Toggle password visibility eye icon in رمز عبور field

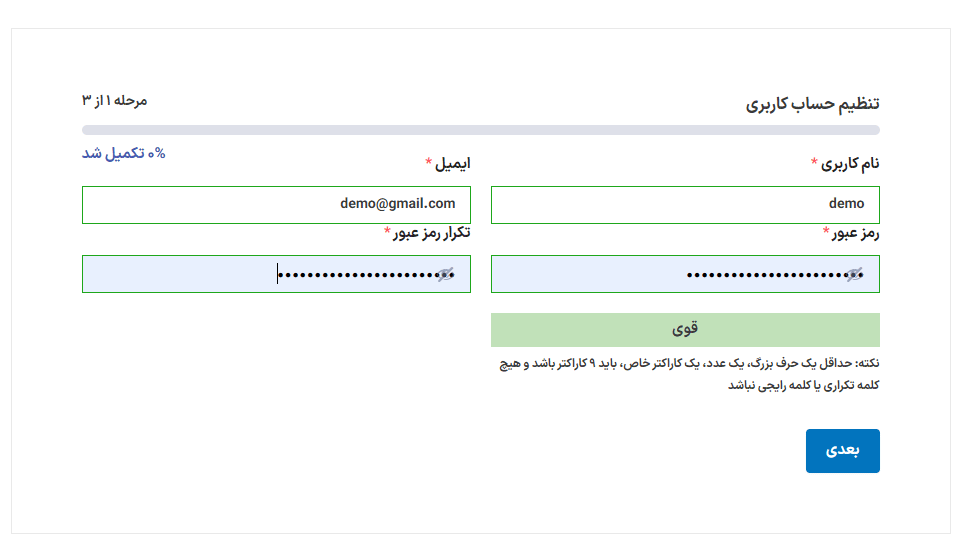(x=853, y=275)
